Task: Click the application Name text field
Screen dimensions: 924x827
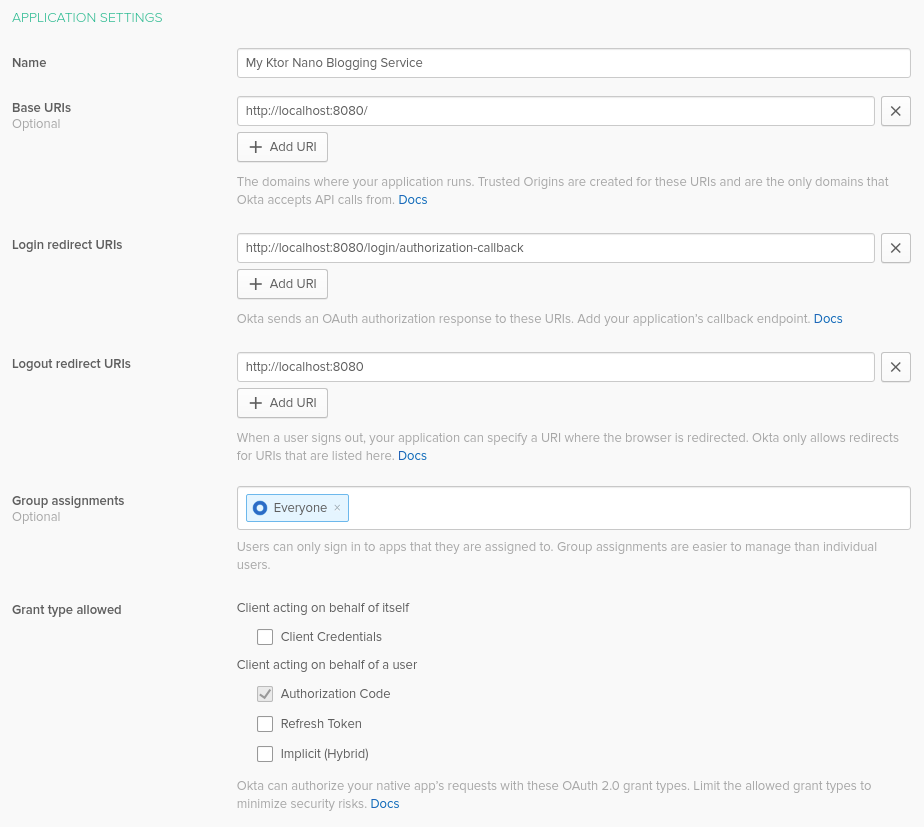Action: click(x=573, y=63)
